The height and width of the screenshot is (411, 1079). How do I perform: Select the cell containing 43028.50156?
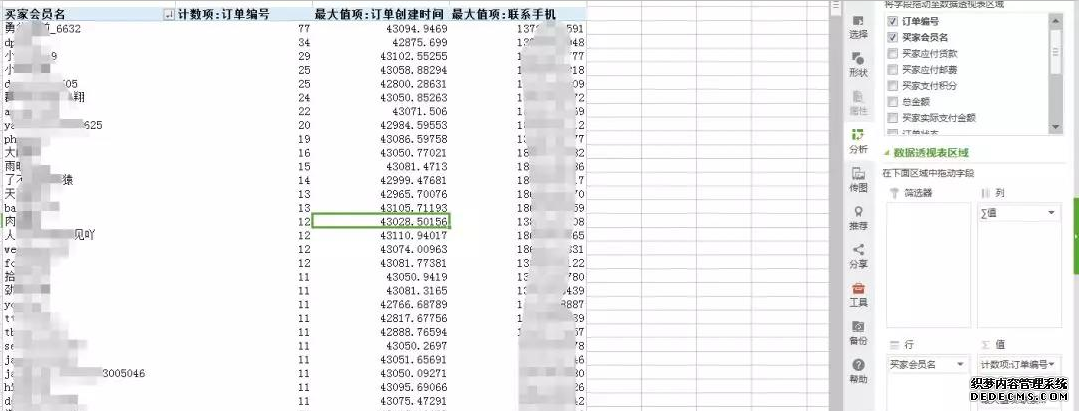(x=381, y=220)
